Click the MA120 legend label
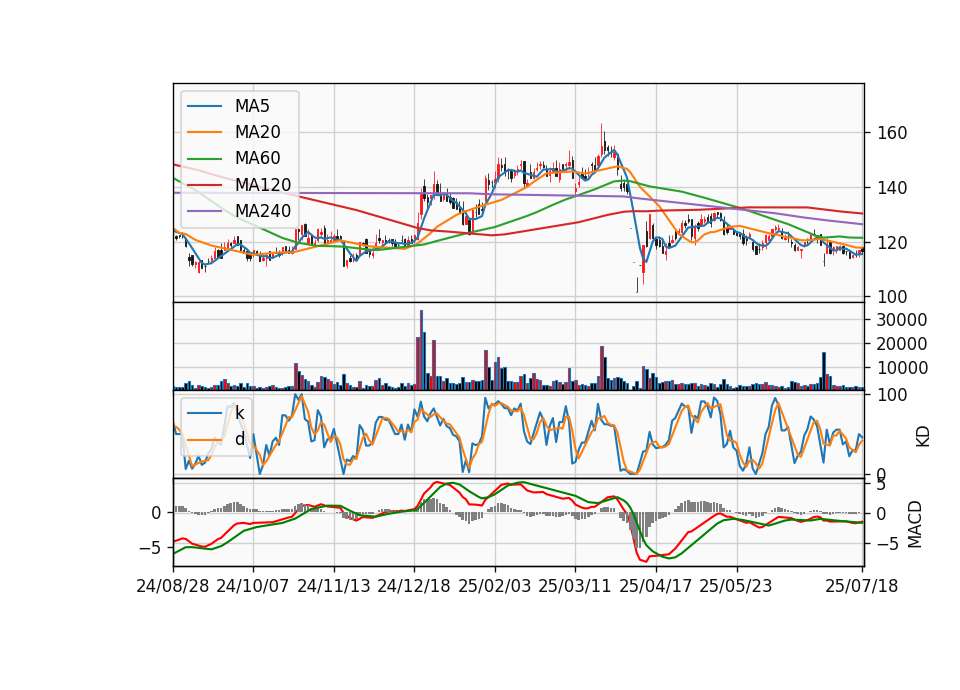960x690 pixels. (x=263, y=184)
